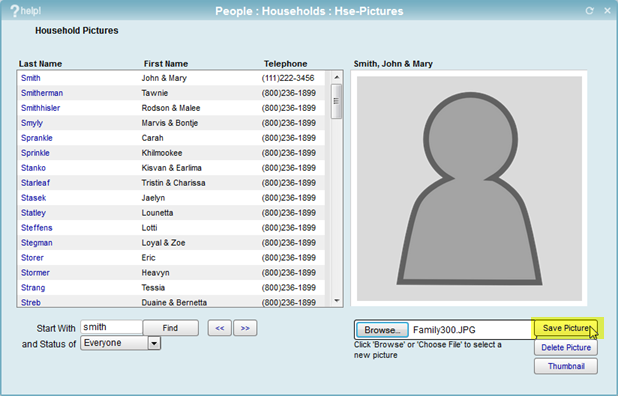Click first name 'Tawnie'
Viewport: 618px width, 396px height.
[x=154, y=93]
